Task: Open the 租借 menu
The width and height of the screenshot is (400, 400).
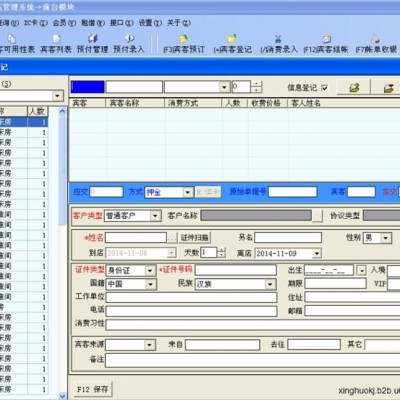Action: 93,23
